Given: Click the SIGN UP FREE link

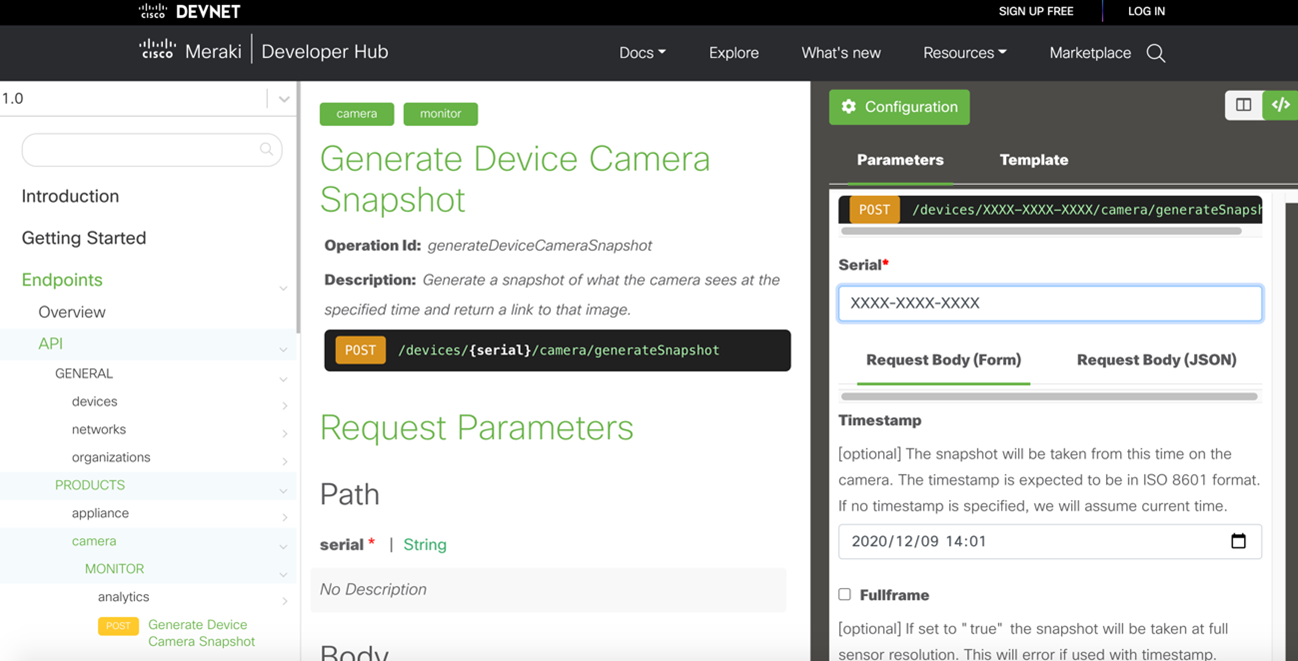Looking at the screenshot, I should tap(1036, 11).
